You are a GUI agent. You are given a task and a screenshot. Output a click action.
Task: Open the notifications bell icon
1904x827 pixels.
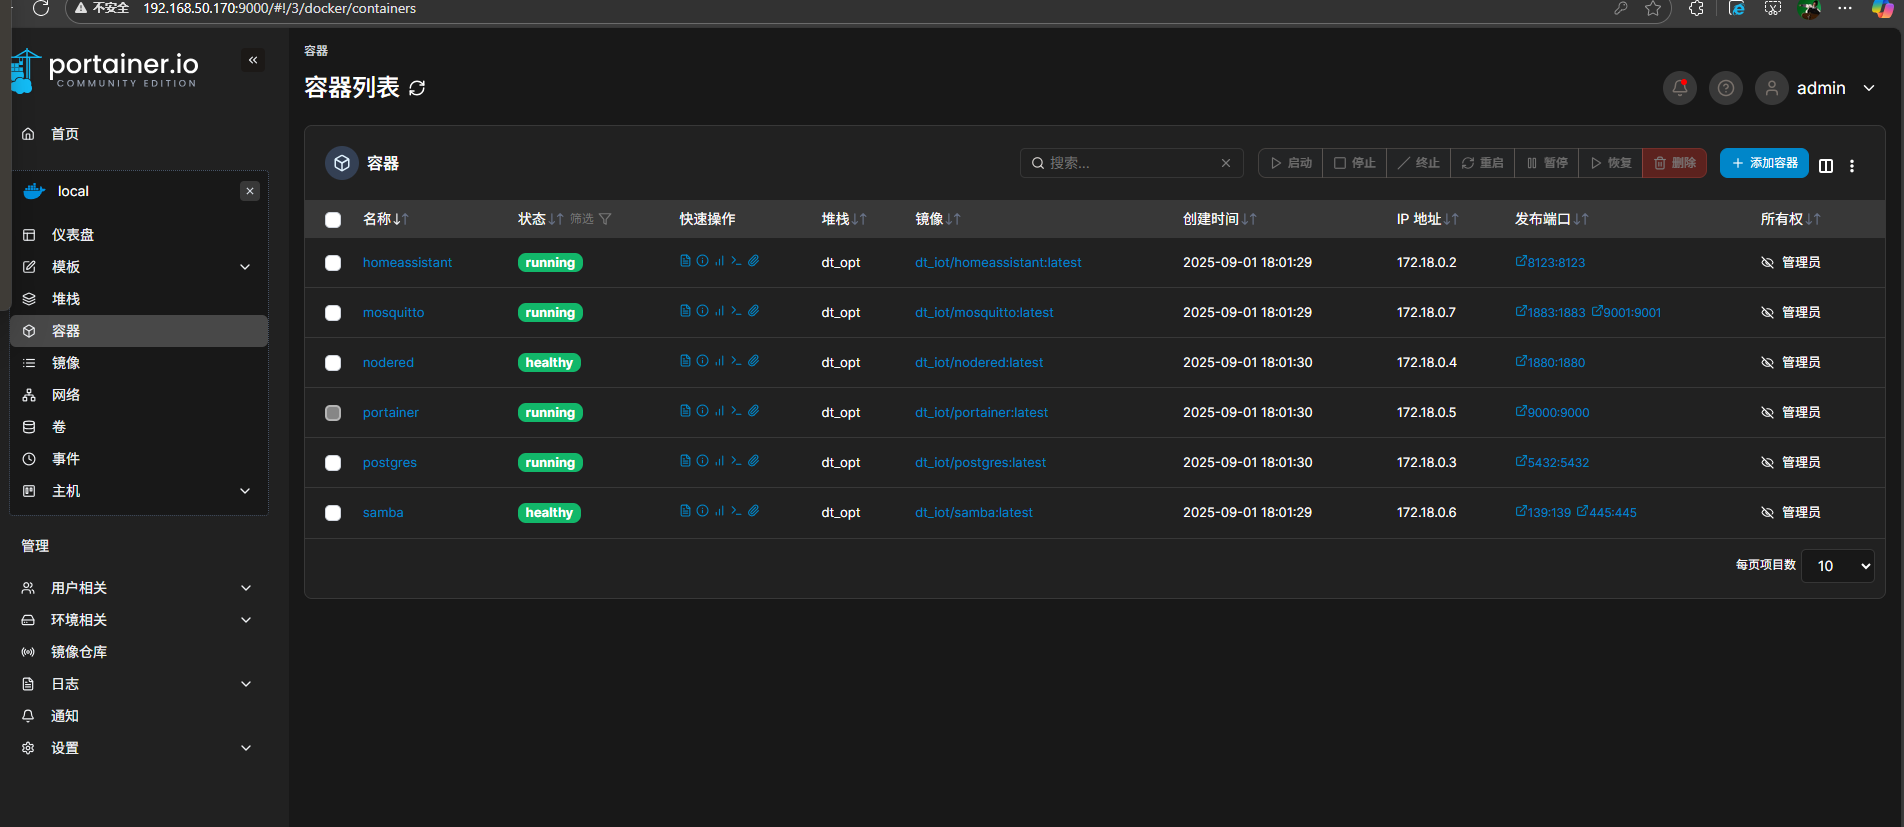coord(1680,88)
